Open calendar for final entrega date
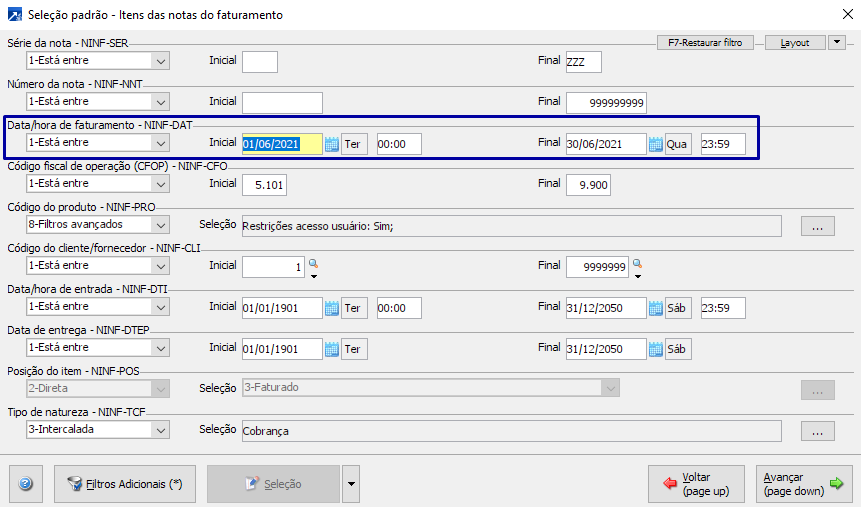The height and width of the screenshot is (507, 861). pyautogui.click(x=656, y=349)
